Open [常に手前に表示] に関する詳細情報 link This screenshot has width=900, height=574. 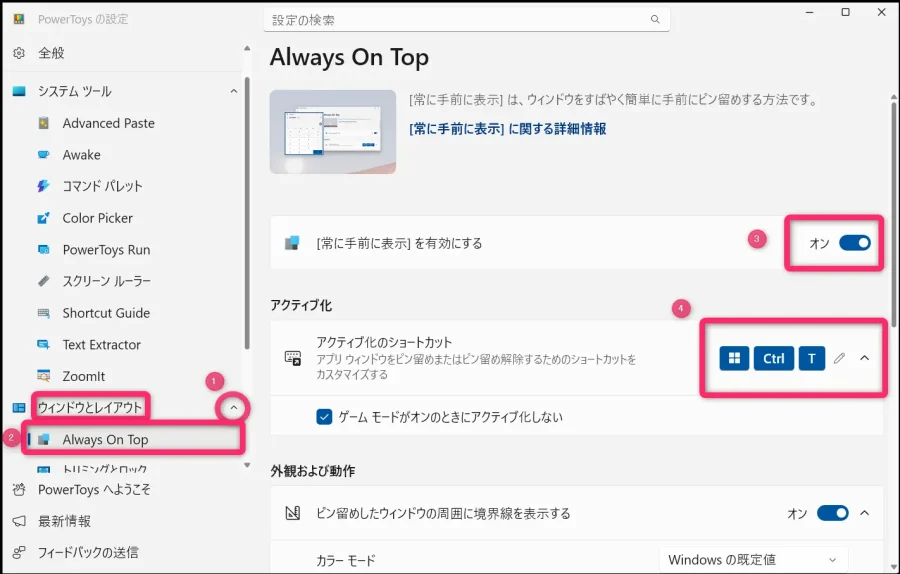[508, 129]
